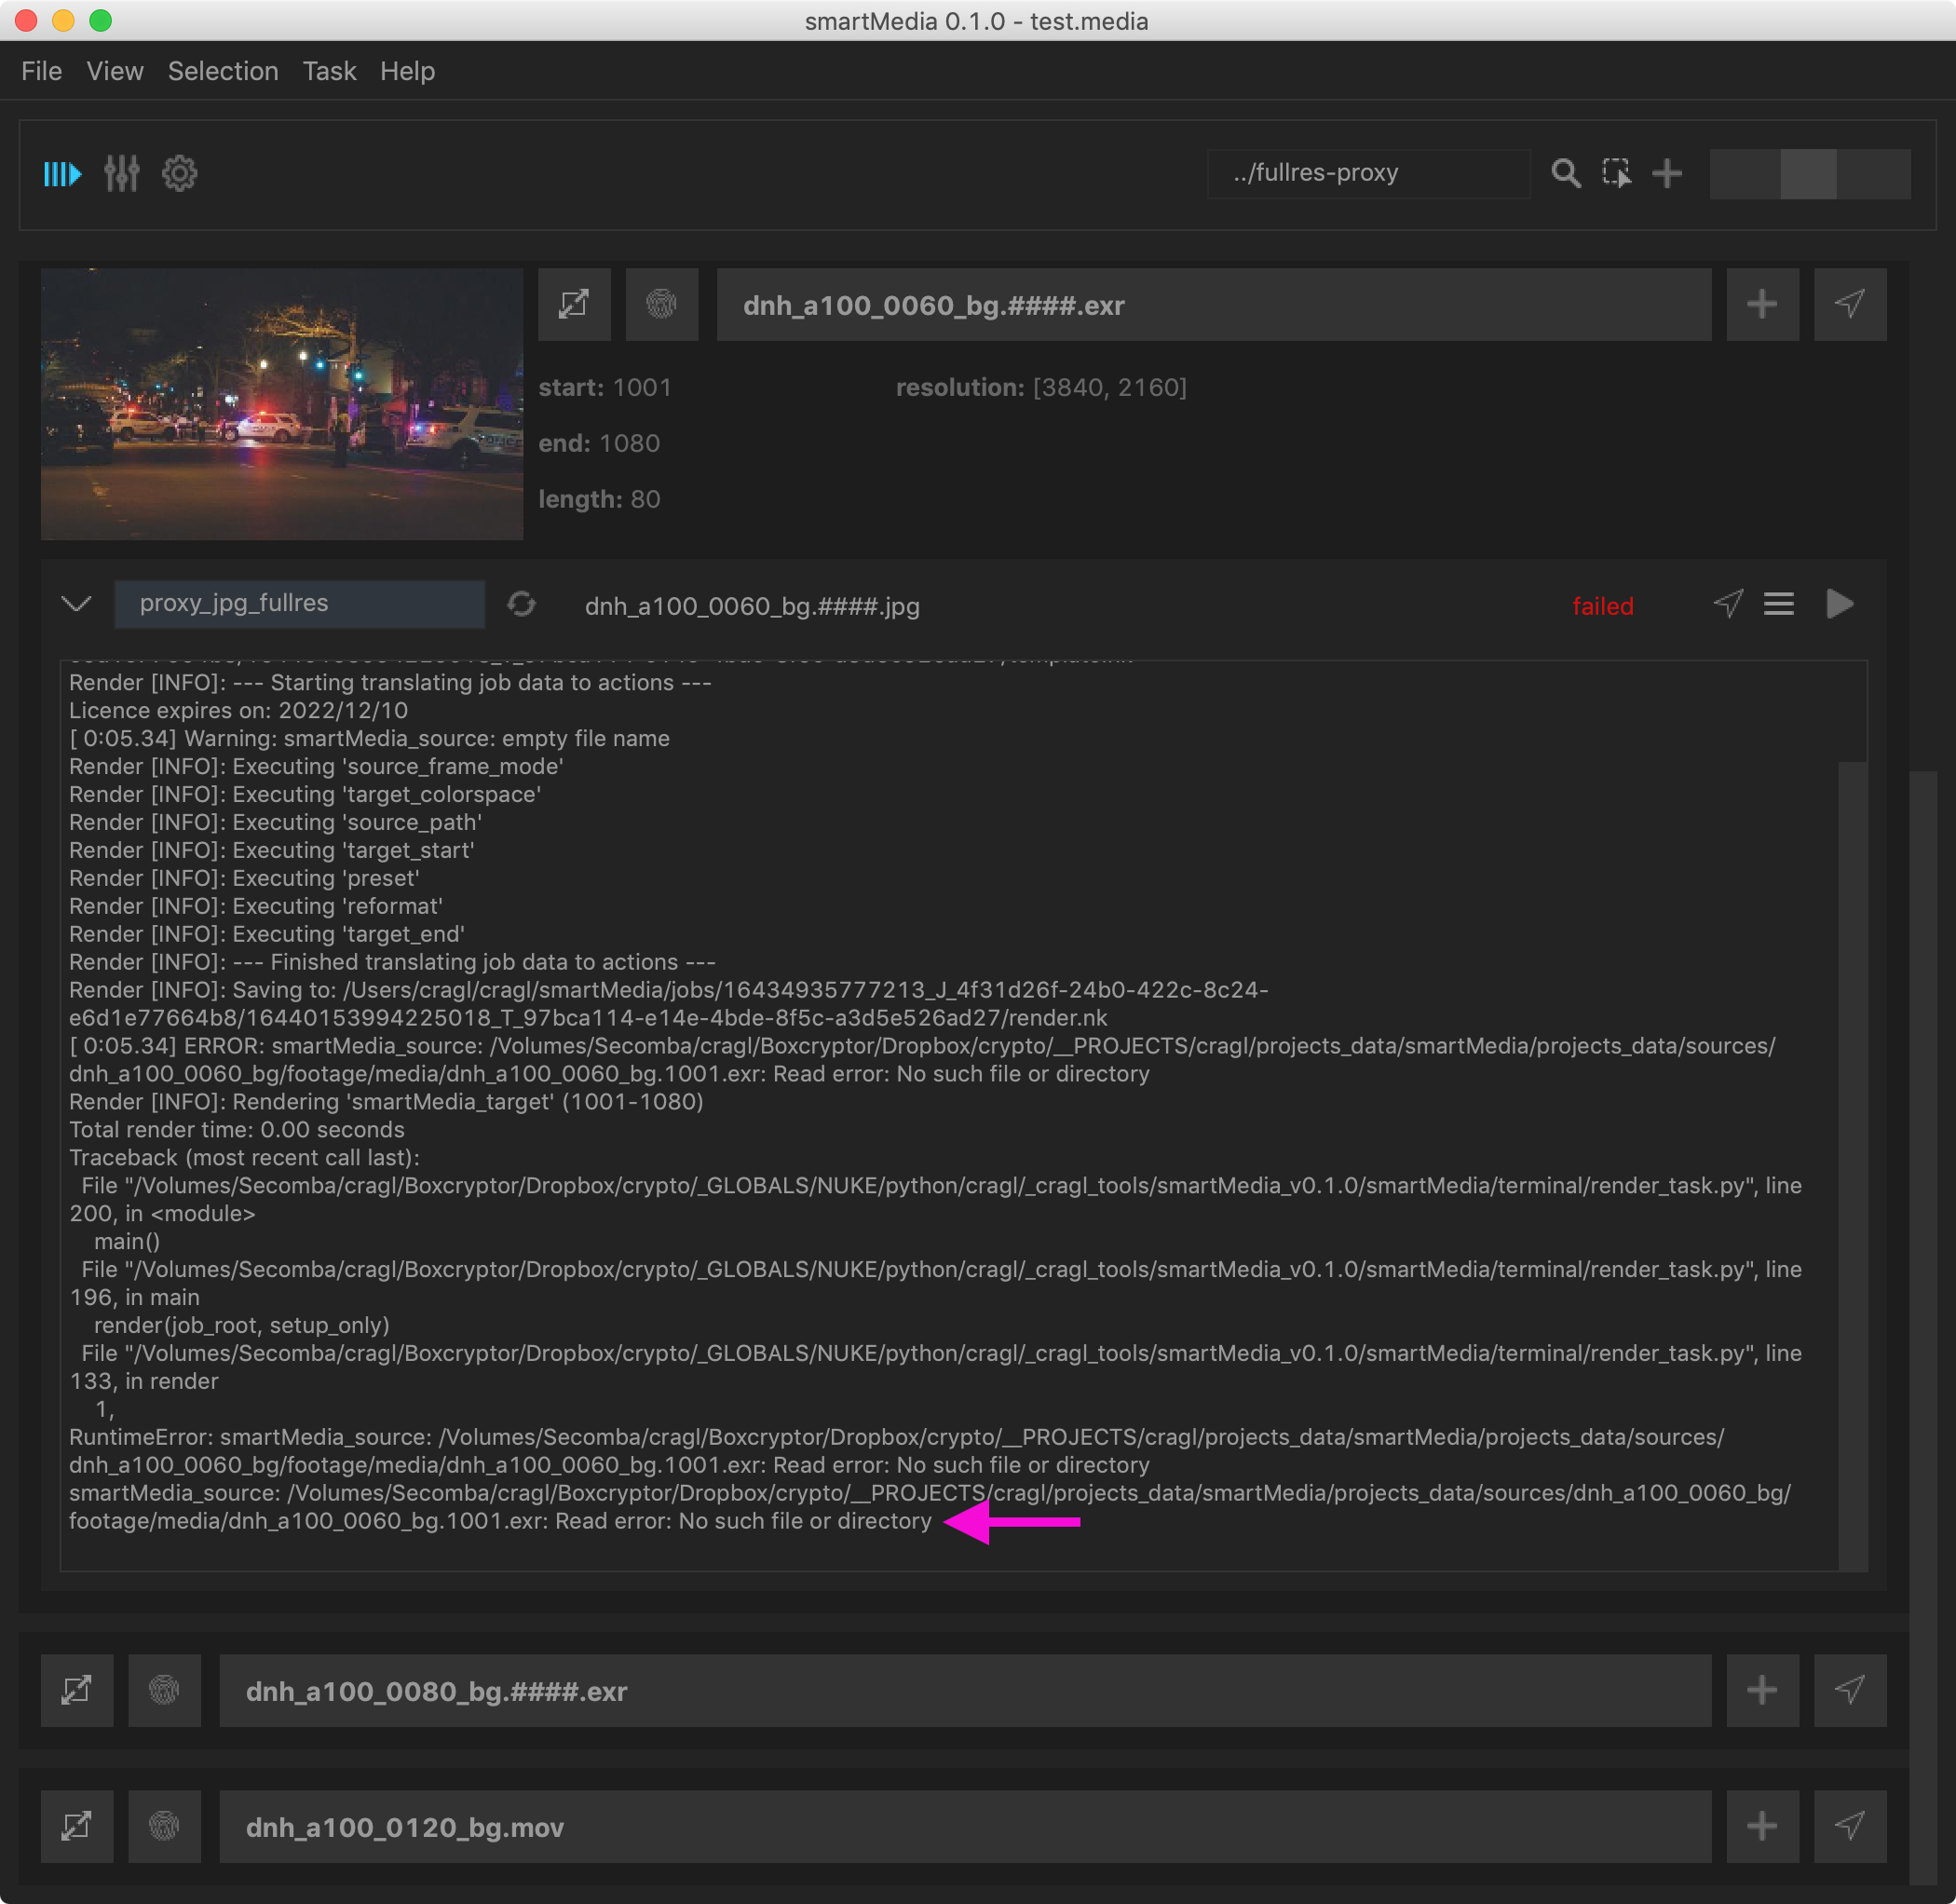This screenshot has width=1956, height=1904.
Task: Click the selection marquee cursor icon
Action: [1616, 174]
